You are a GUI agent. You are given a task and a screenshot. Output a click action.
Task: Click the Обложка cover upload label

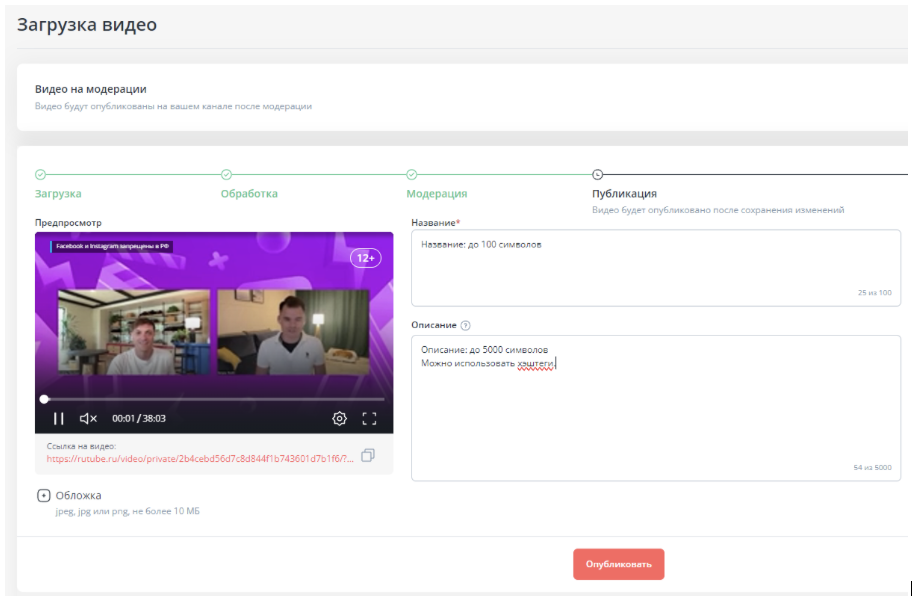click(x=79, y=495)
